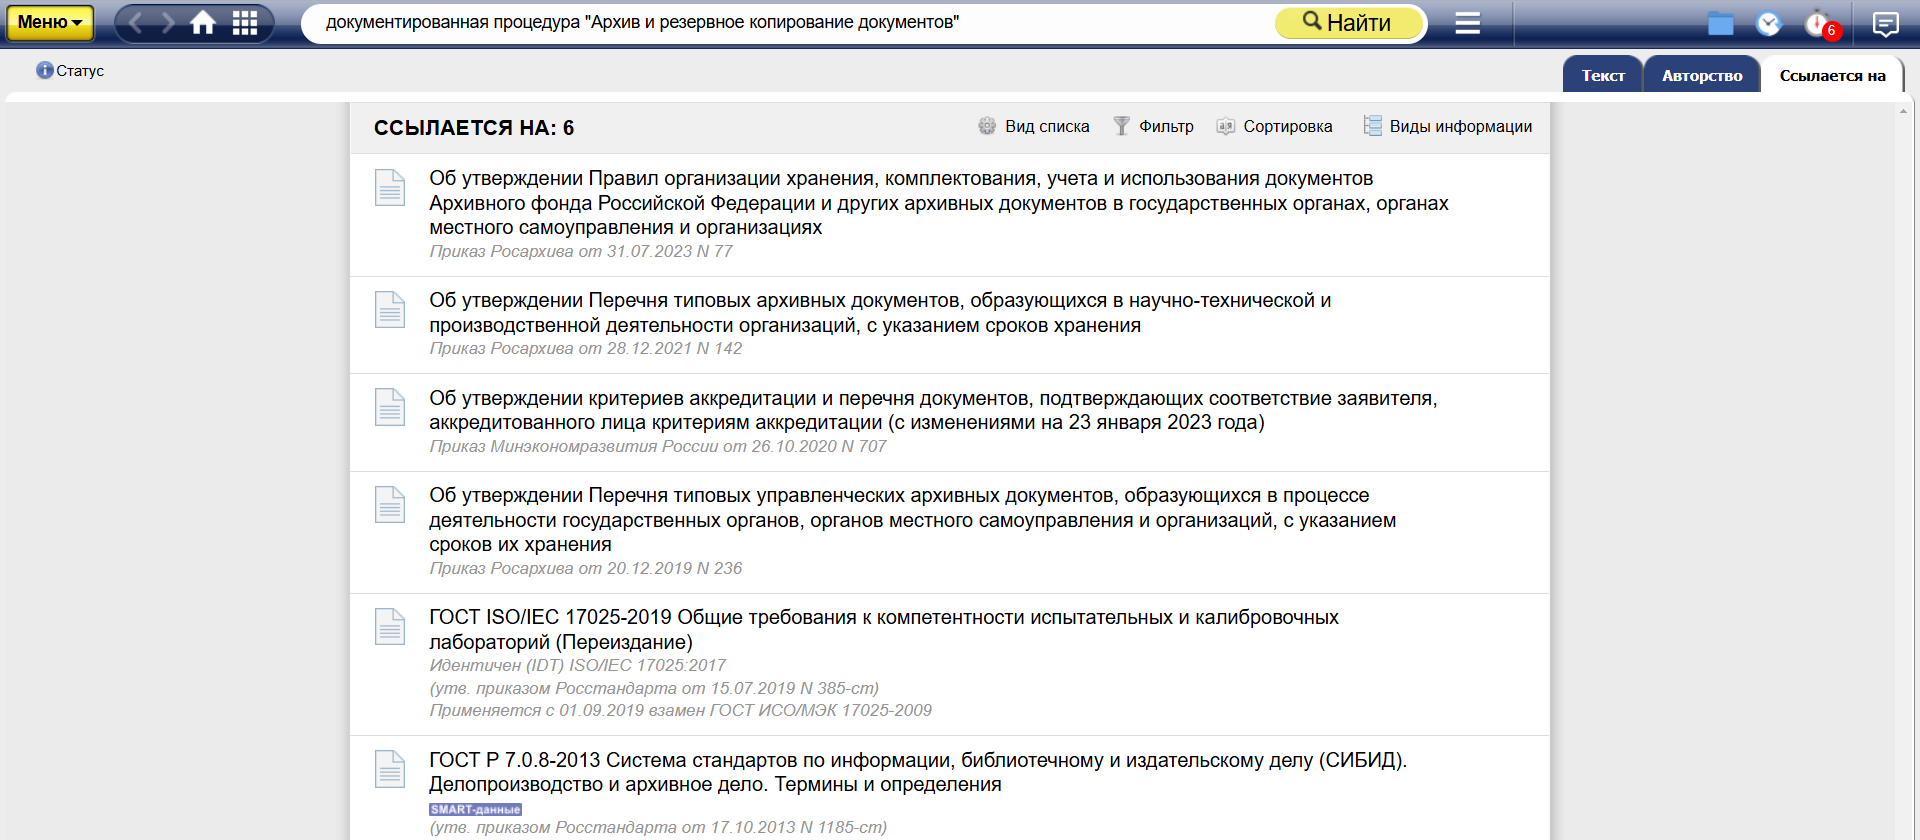
Task: Switch to the Авторство tab
Action: coord(1702,75)
